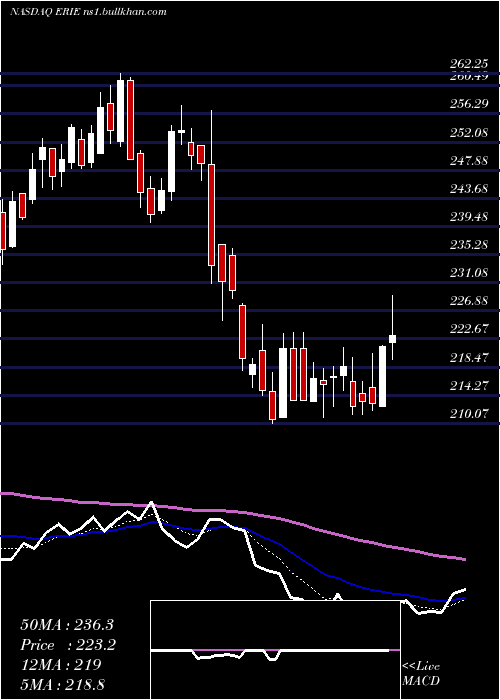Click the 12MA : 219 readout

[61, 665]
